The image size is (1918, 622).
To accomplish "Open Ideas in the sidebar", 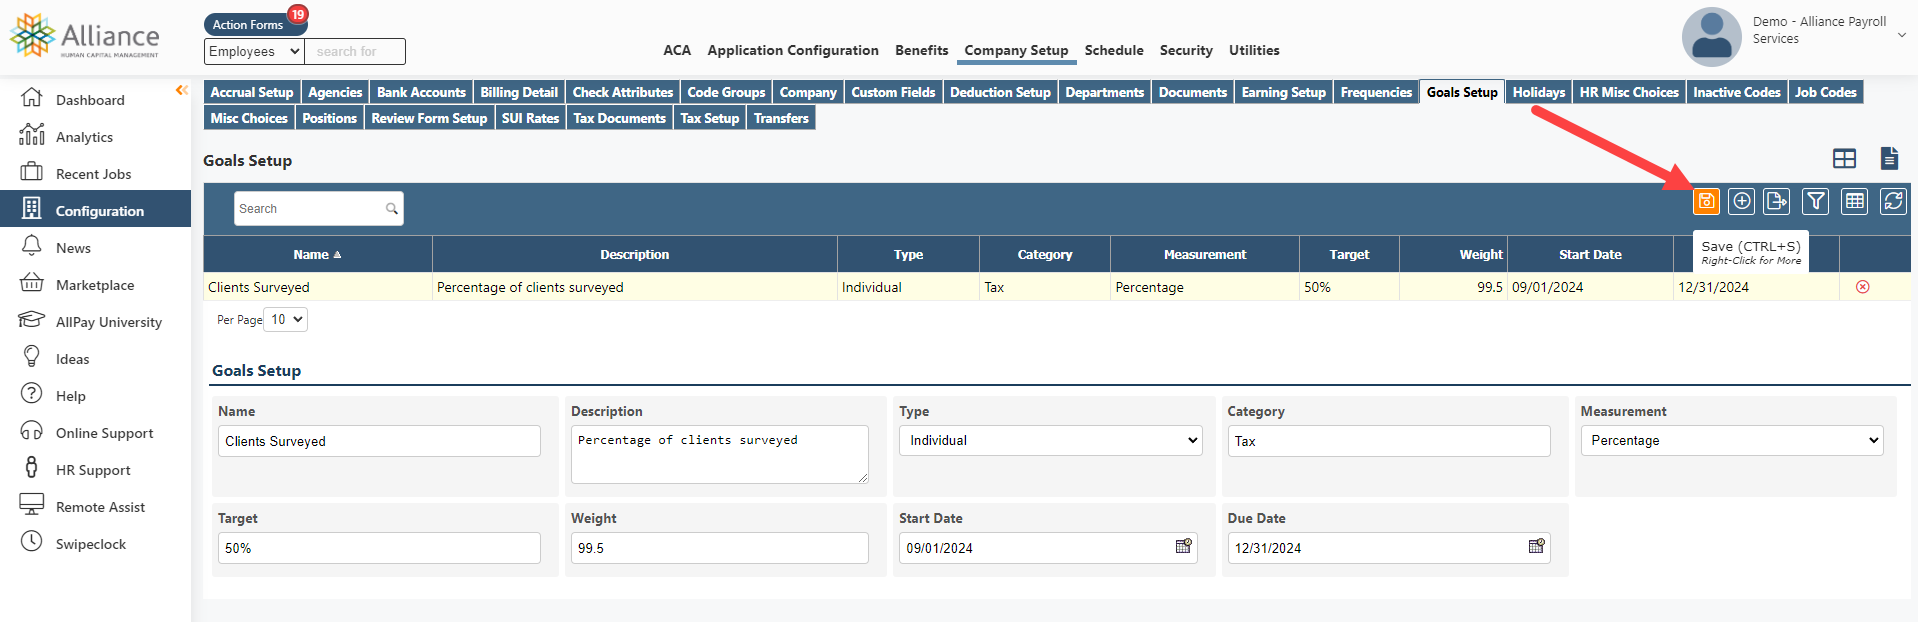I will [x=72, y=359].
